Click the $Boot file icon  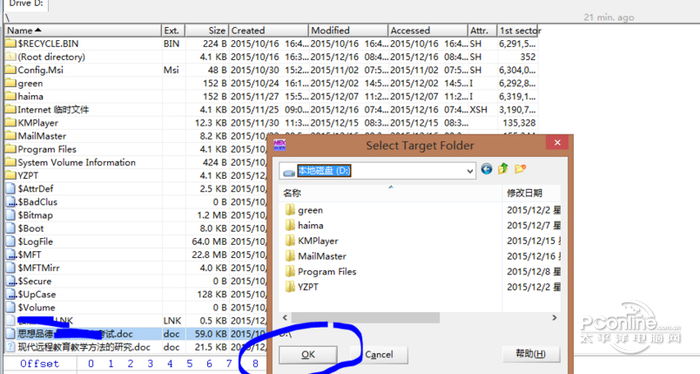[x=10, y=228]
